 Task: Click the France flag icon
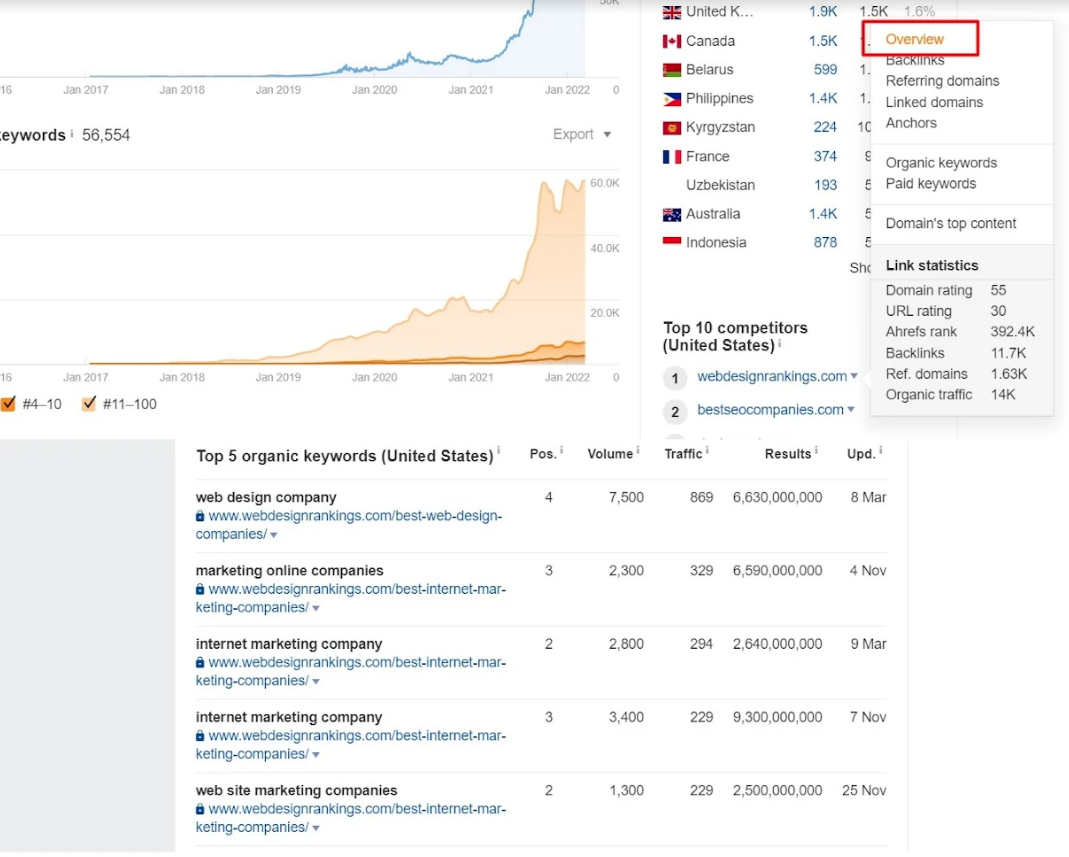click(670, 156)
